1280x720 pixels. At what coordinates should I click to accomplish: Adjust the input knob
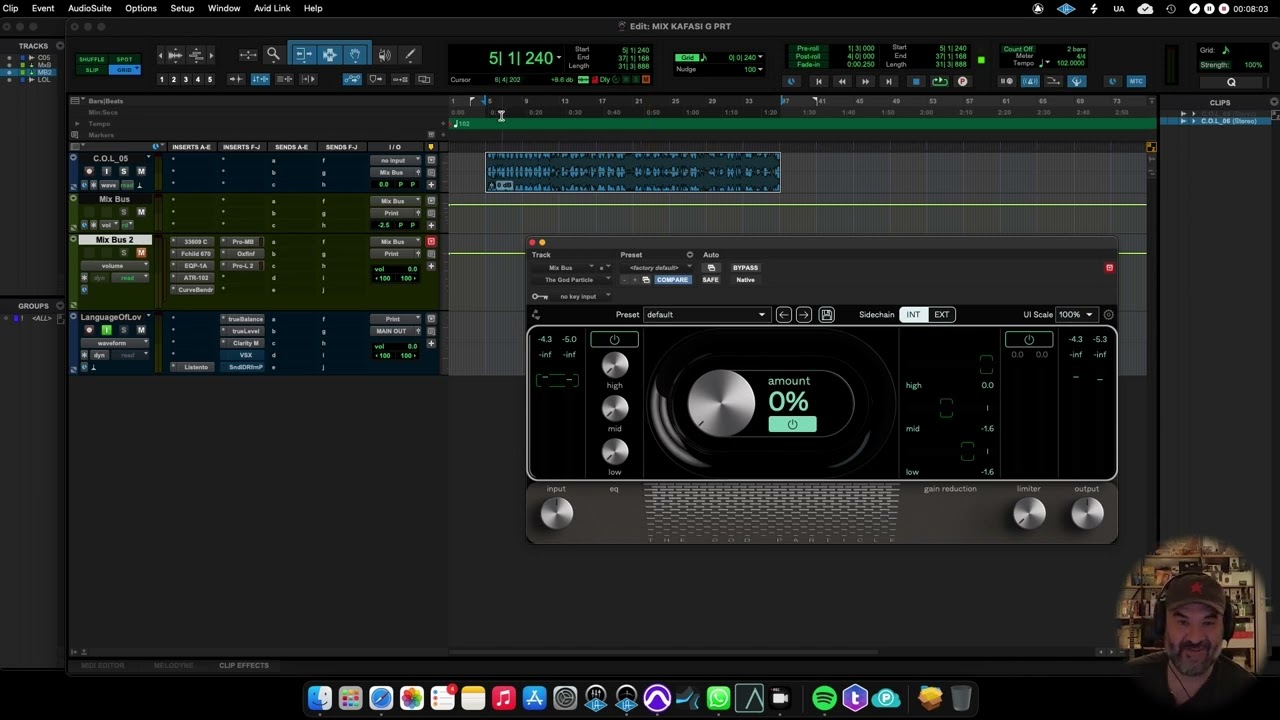557,513
